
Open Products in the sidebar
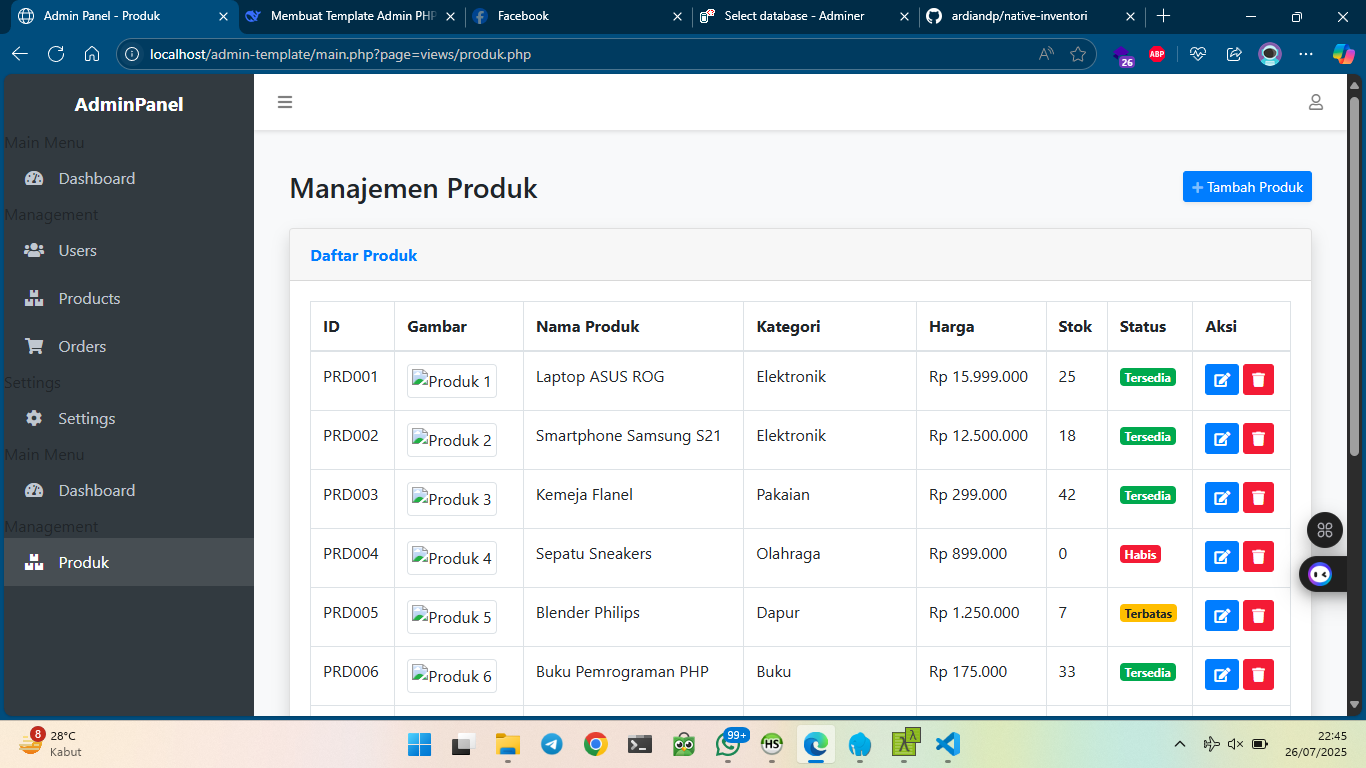click(x=127, y=298)
